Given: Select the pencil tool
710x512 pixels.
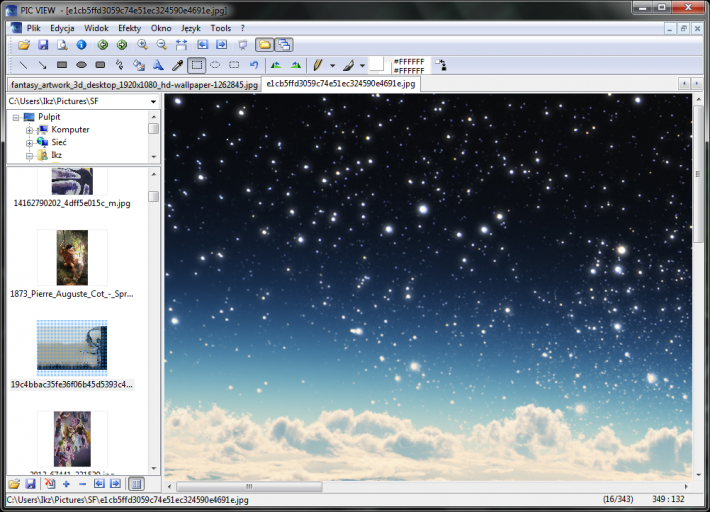Looking at the screenshot, I should click(317, 65).
